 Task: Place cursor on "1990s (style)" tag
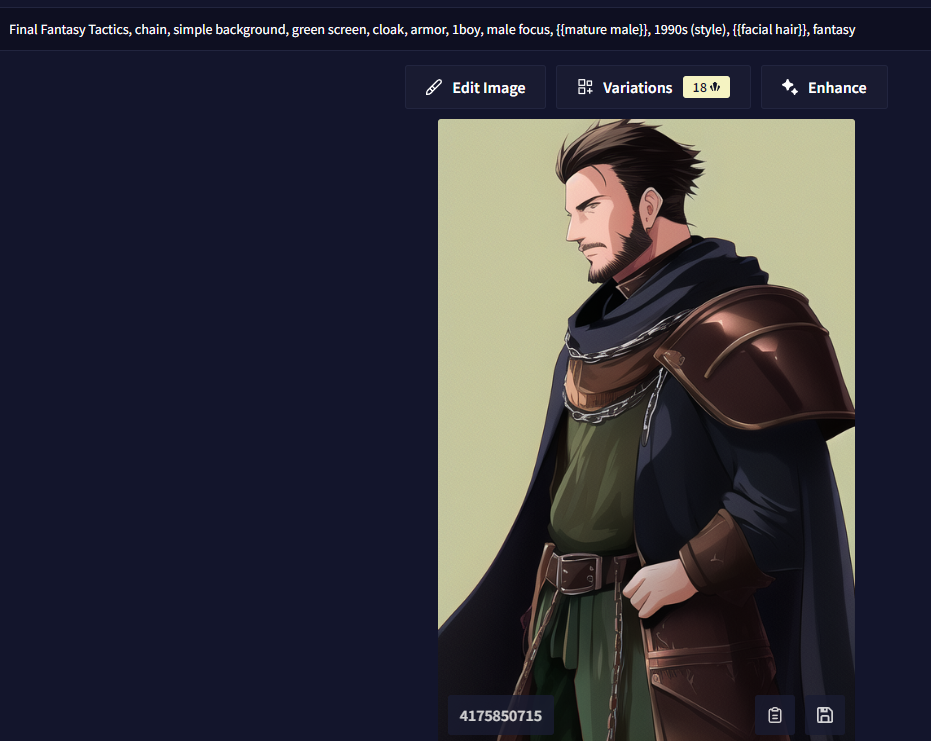tap(691, 30)
